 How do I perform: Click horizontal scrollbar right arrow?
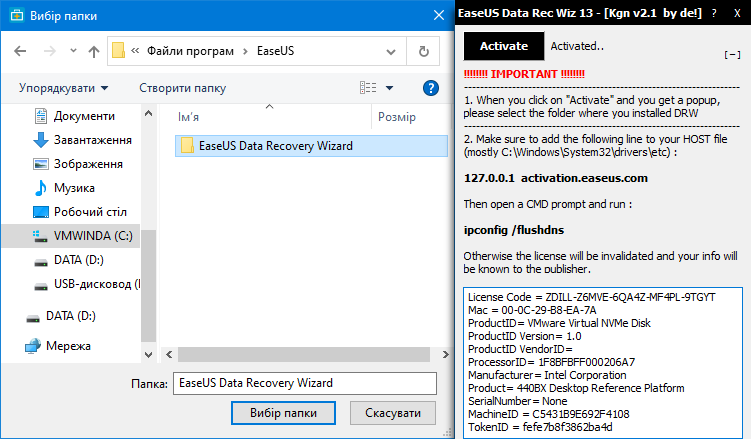[x=445, y=355]
